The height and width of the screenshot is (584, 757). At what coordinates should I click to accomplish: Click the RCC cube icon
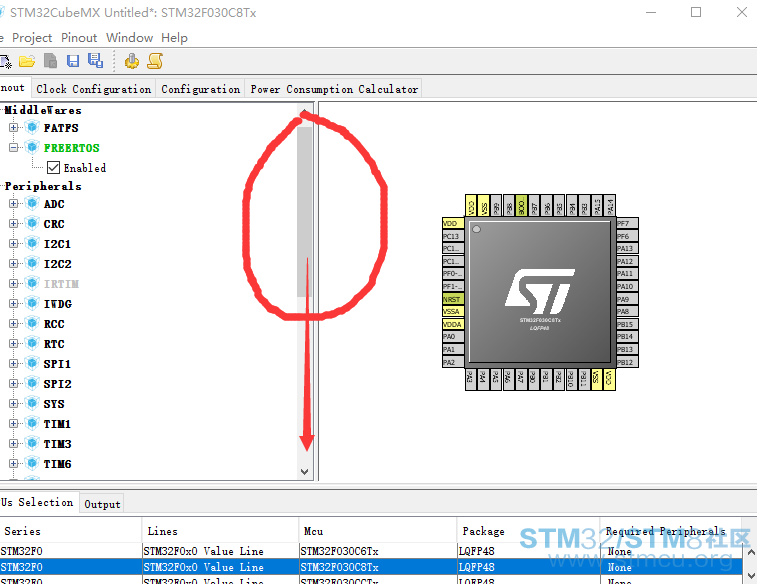[32, 324]
